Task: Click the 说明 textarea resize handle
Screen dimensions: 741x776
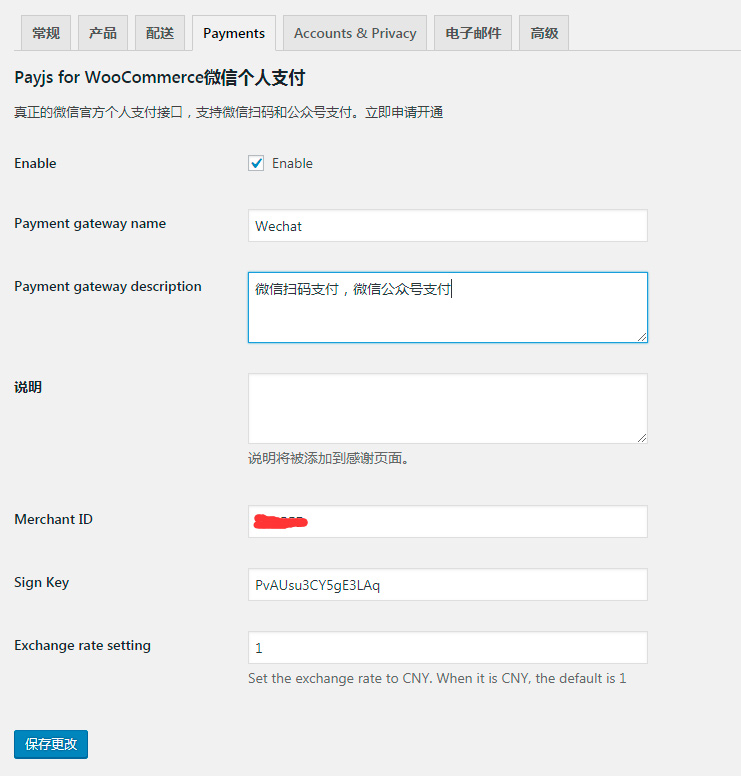Action: (642, 438)
